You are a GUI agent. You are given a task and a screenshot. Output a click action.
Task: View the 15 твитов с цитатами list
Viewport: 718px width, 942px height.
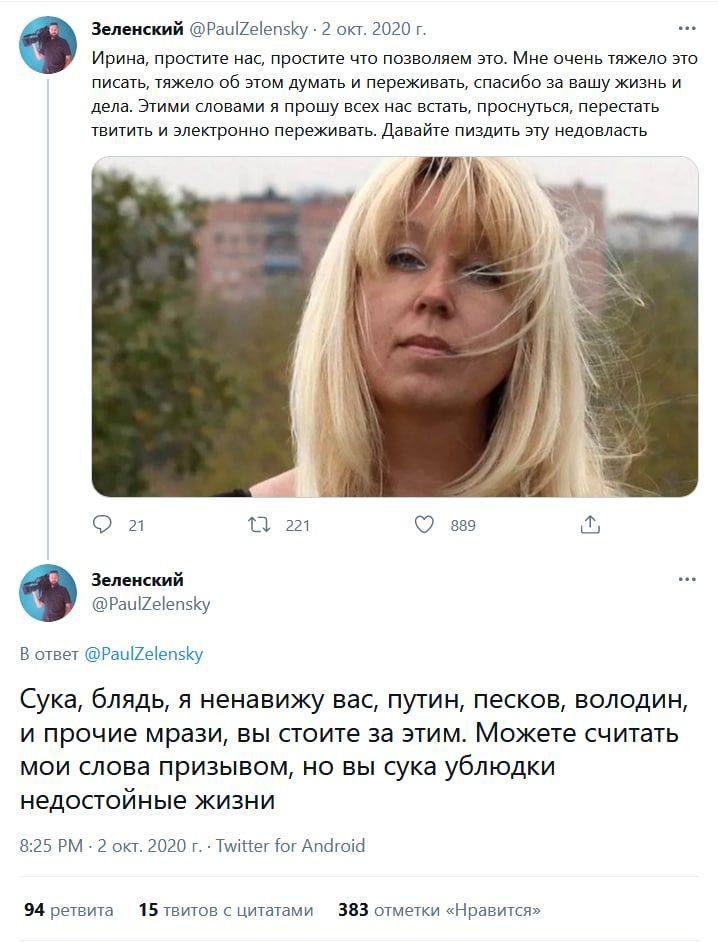click(x=226, y=910)
